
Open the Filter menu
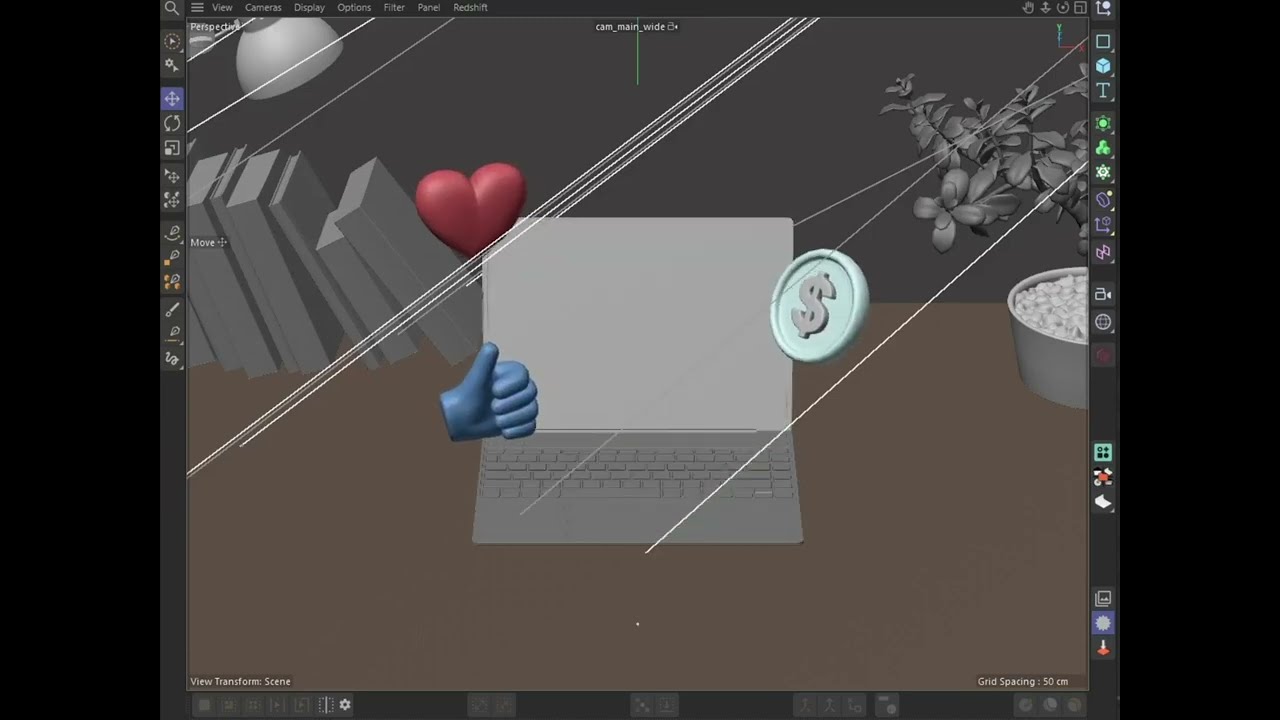[394, 7]
